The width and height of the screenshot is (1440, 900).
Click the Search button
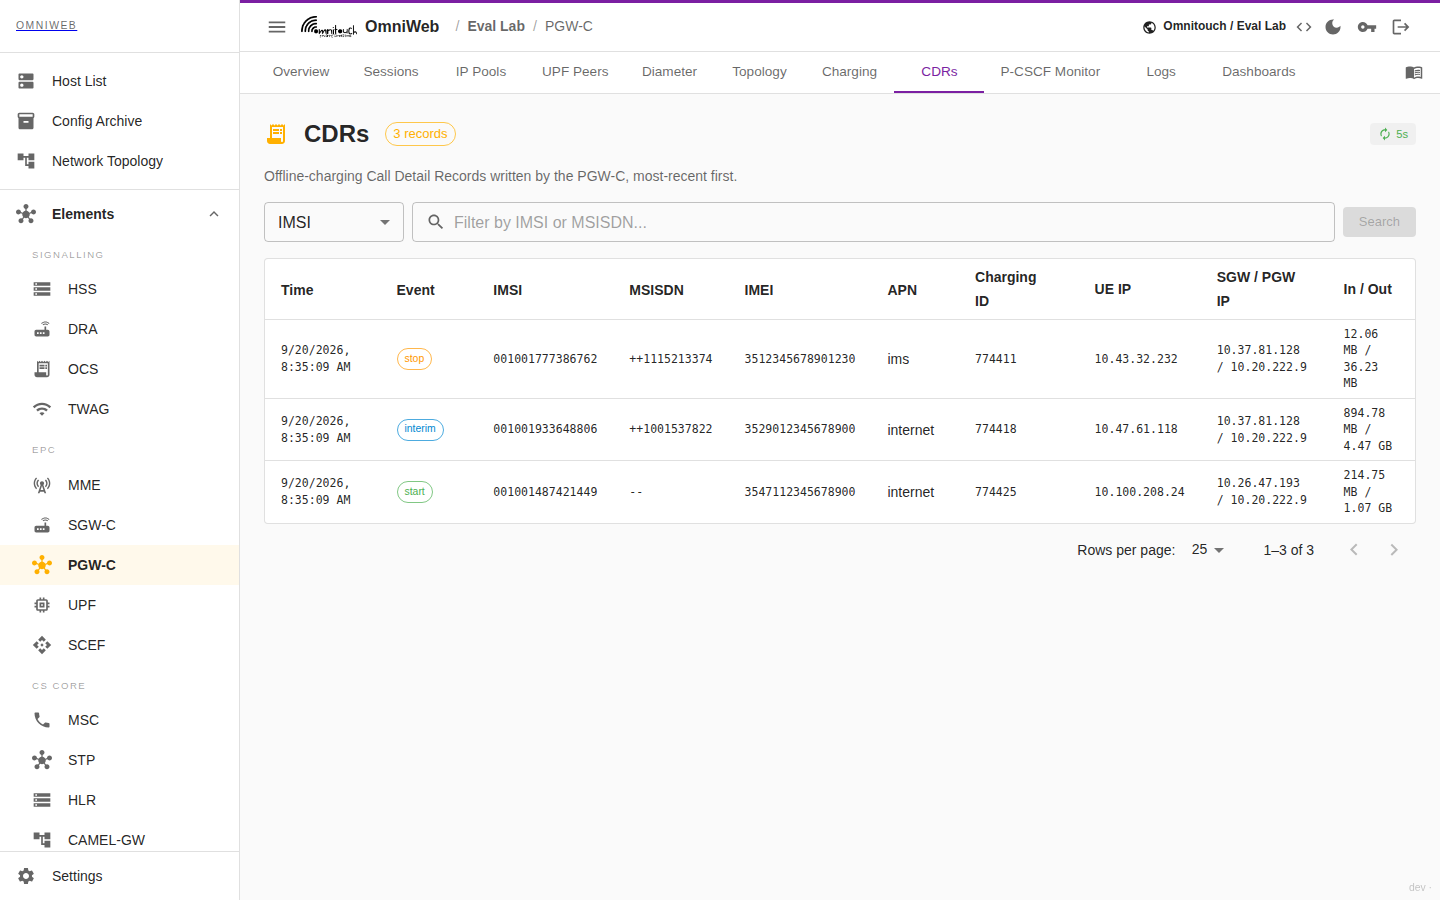pyautogui.click(x=1379, y=222)
